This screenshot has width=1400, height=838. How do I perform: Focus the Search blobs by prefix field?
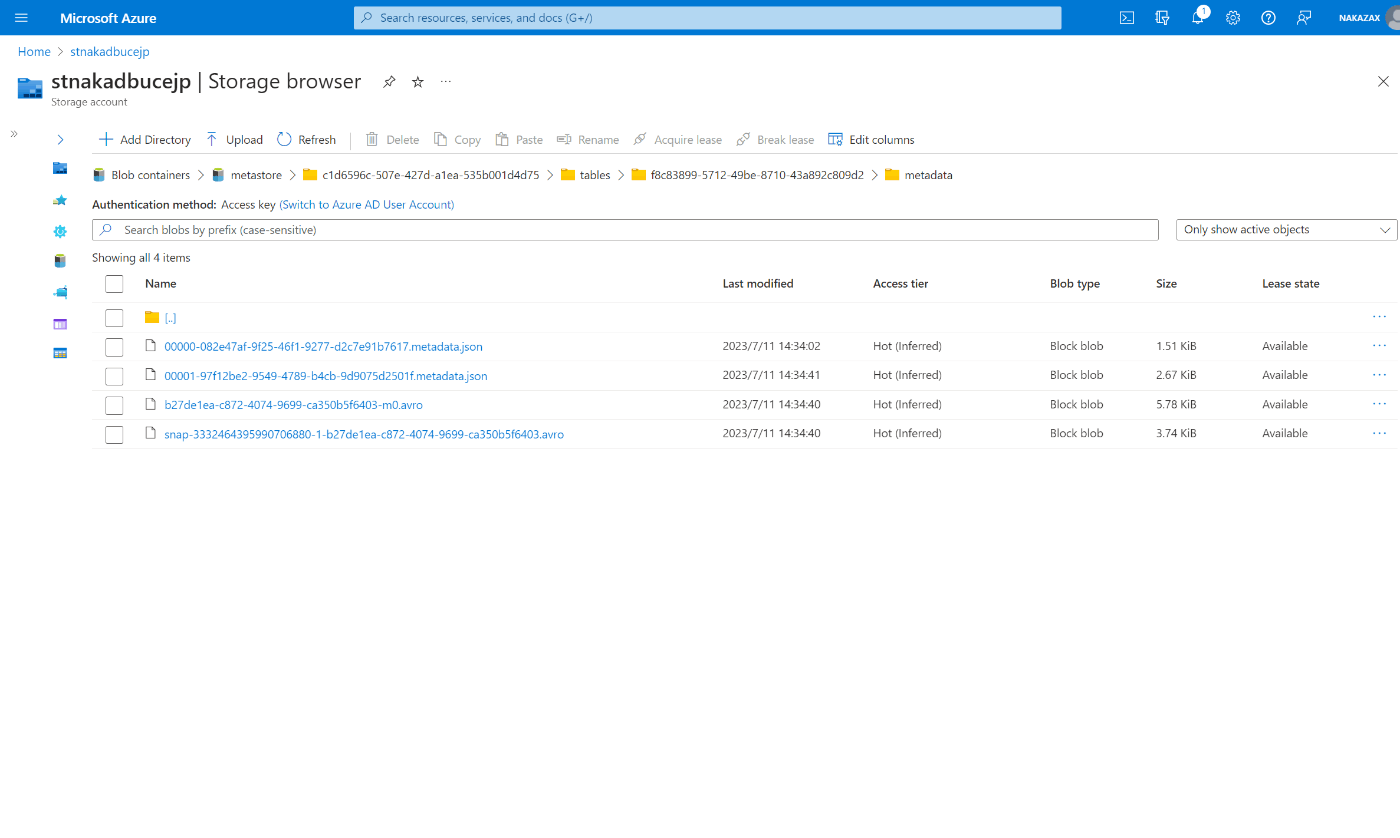coord(625,230)
